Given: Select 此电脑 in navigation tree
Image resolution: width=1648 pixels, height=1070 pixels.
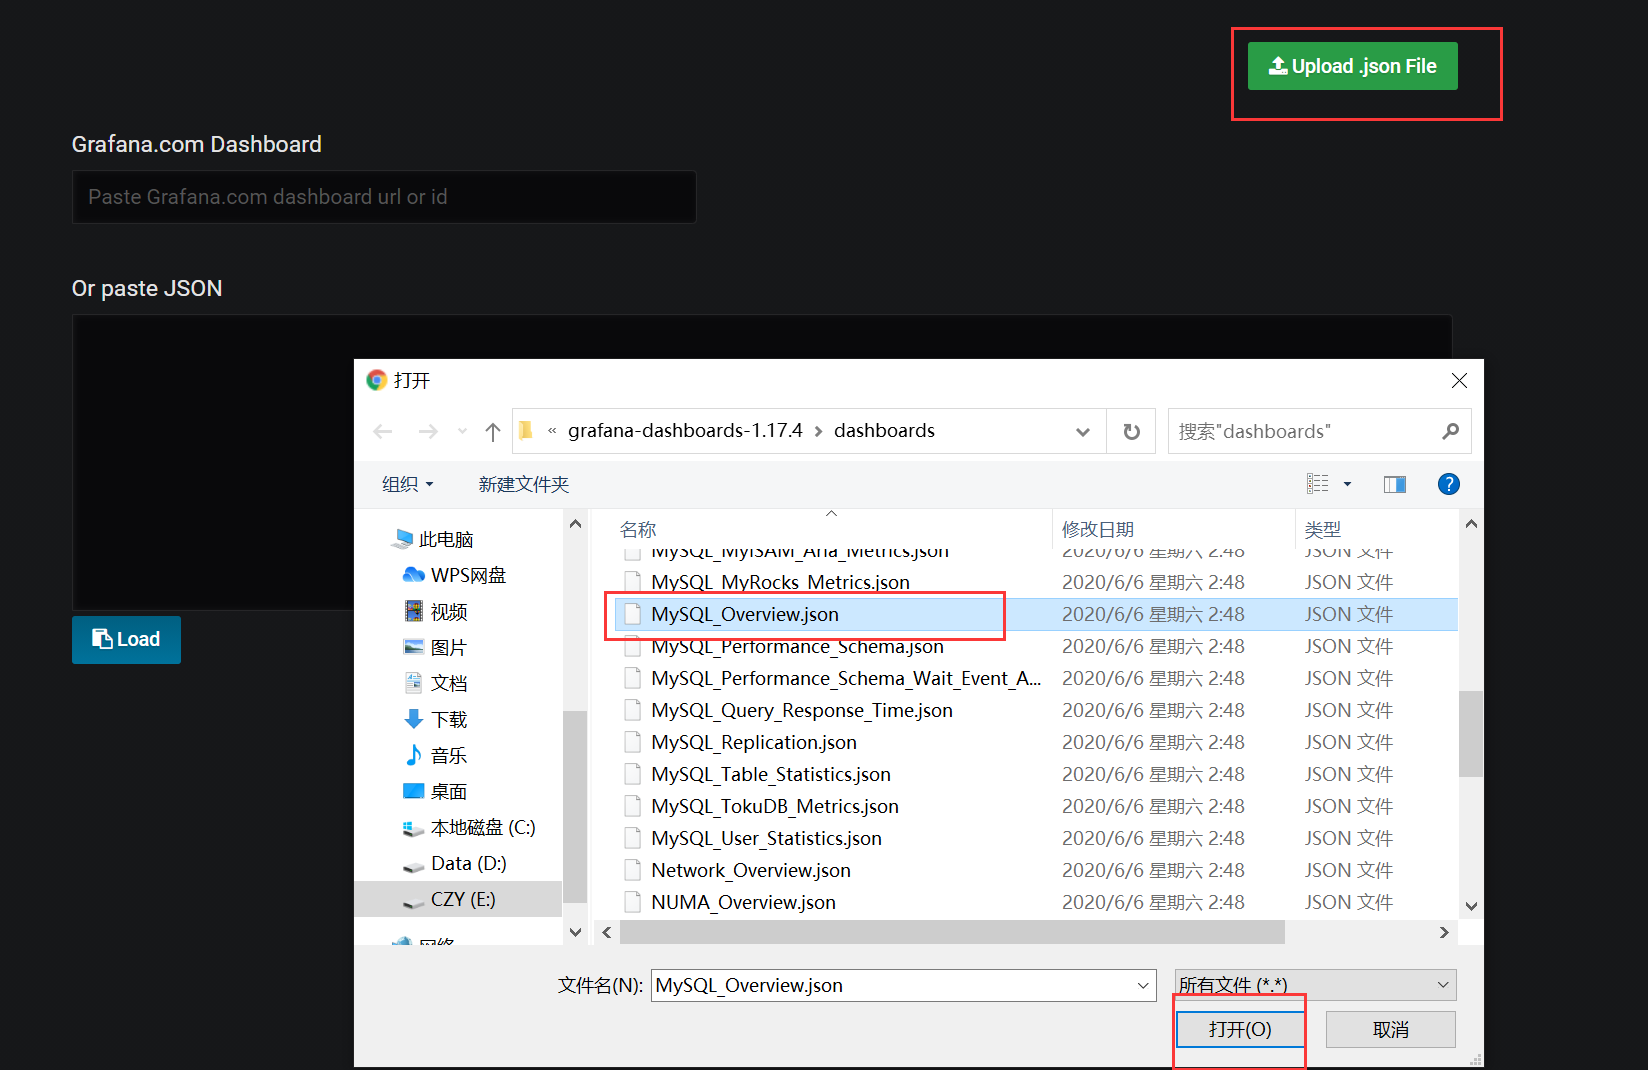Looking at the screenshot, I should coord(434,539).
